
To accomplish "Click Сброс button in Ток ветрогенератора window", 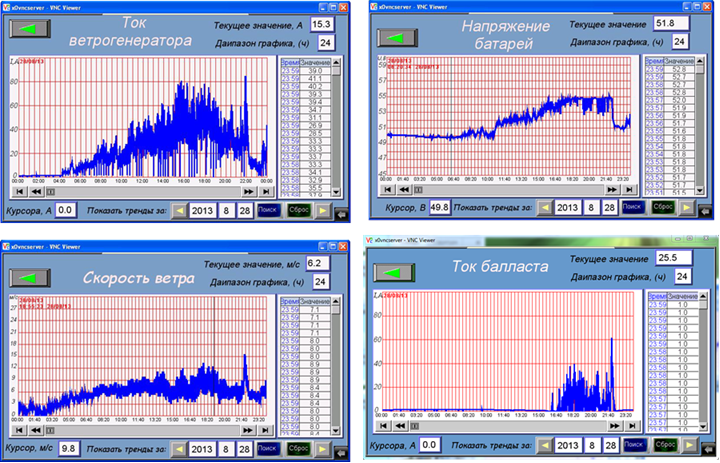I will 298,210.
